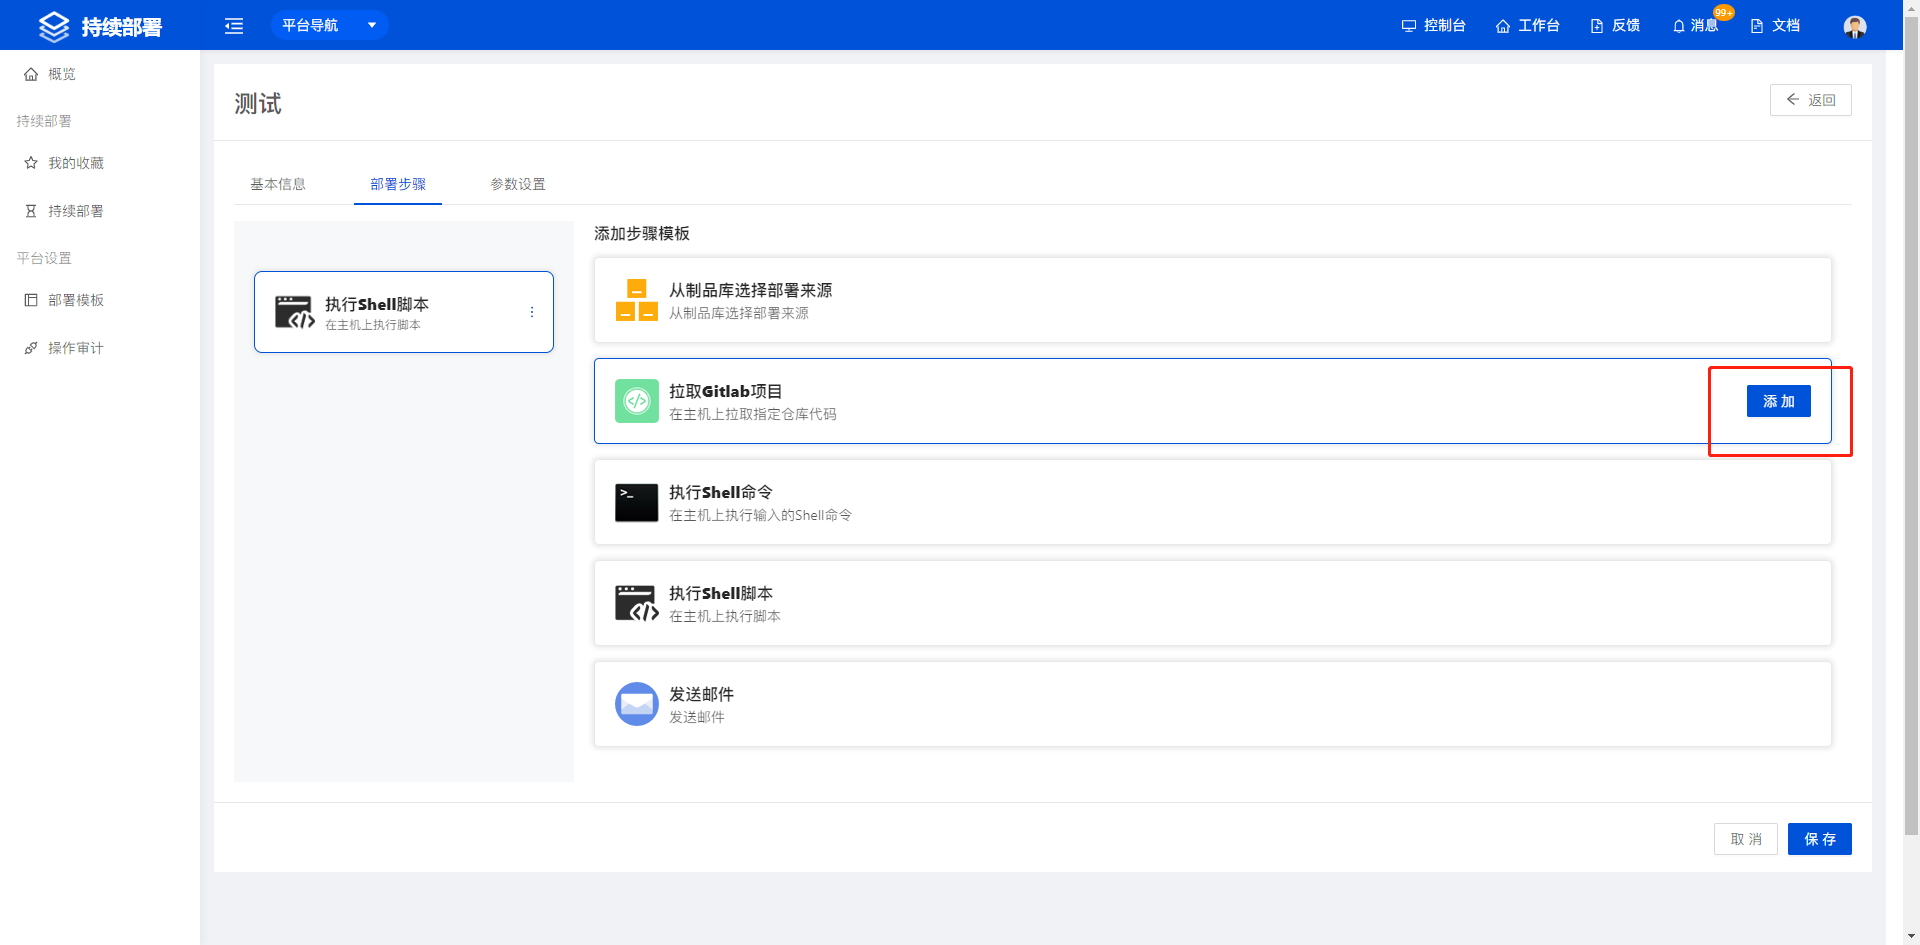Switch to the 参数设置 tab
The width and height of the screenshot is (1920, 945).
pos(518,184)
